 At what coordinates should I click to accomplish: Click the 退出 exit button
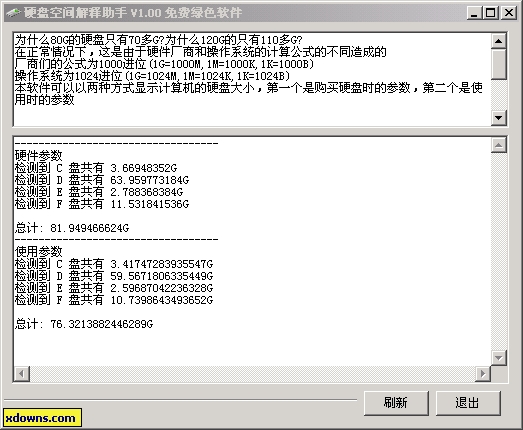pyautogui.click(x=468, y=403)
